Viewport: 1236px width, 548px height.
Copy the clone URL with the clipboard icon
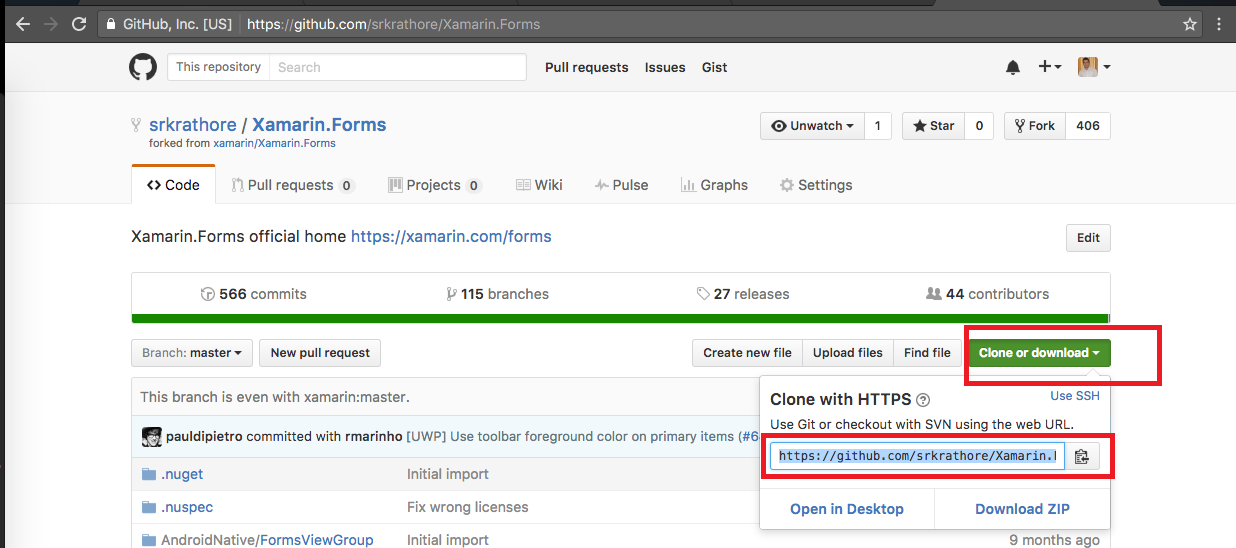[1082, 456]
